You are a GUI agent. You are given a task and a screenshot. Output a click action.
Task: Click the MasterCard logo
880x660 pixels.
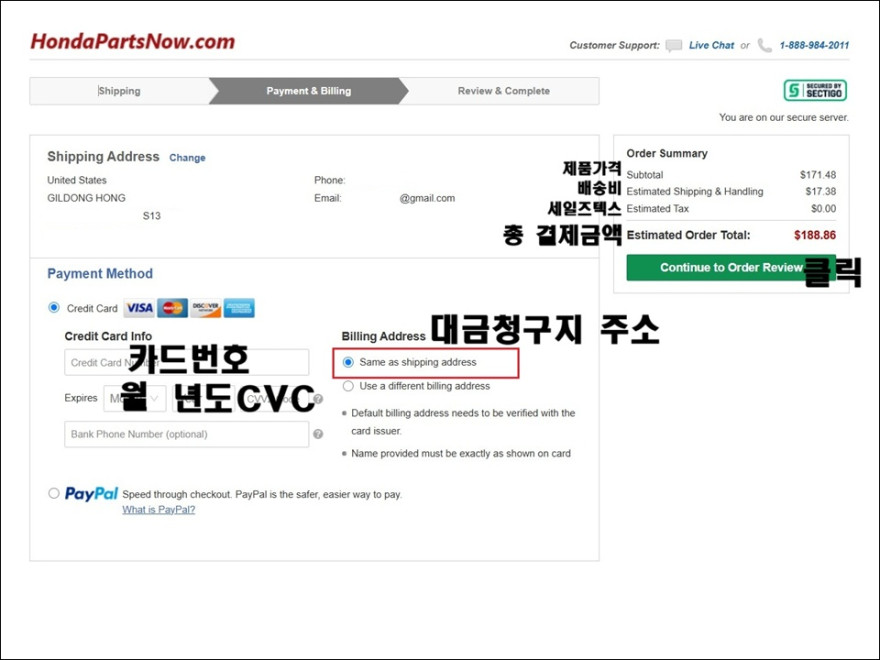click(x=172, y=308)
